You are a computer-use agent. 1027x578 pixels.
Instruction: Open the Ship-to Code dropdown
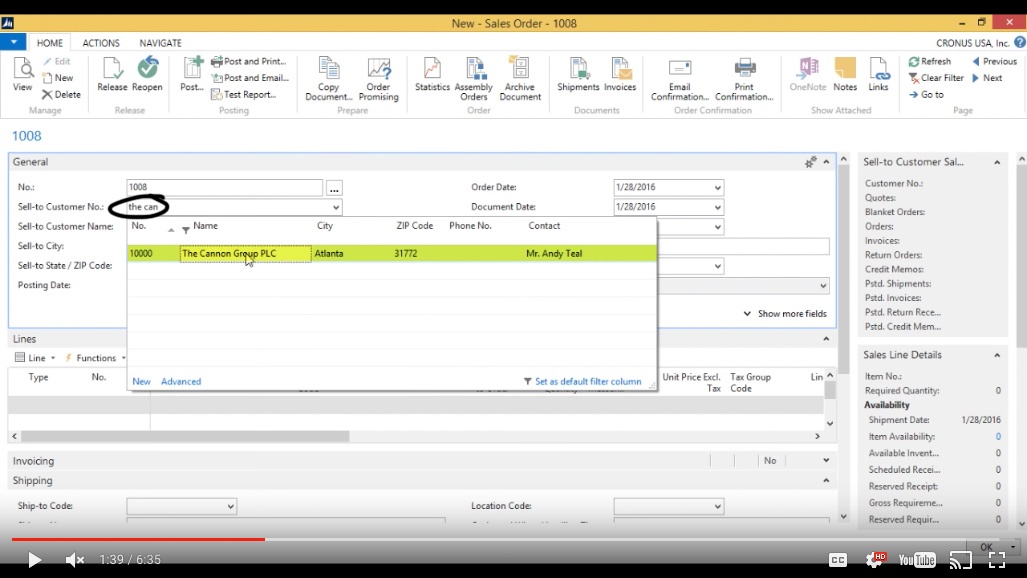pos(230,507)
